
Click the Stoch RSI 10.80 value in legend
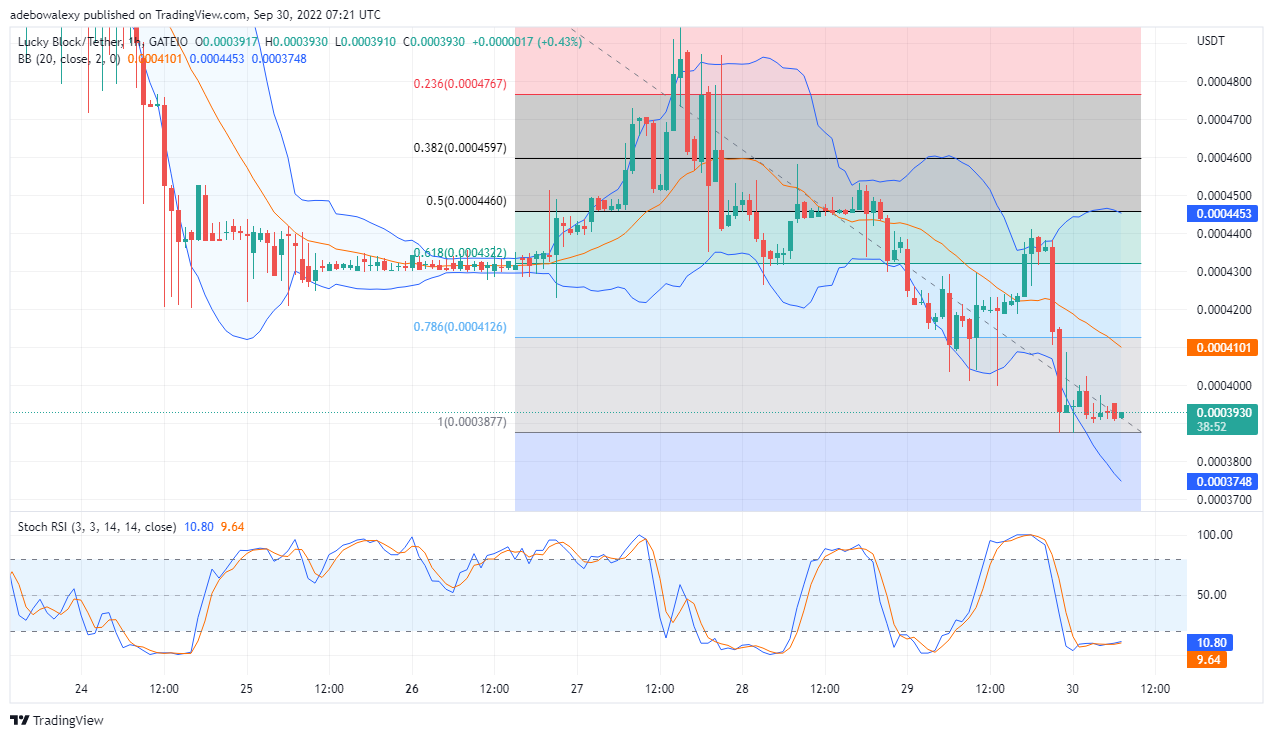pyautogui.click(x=200, y=527)
